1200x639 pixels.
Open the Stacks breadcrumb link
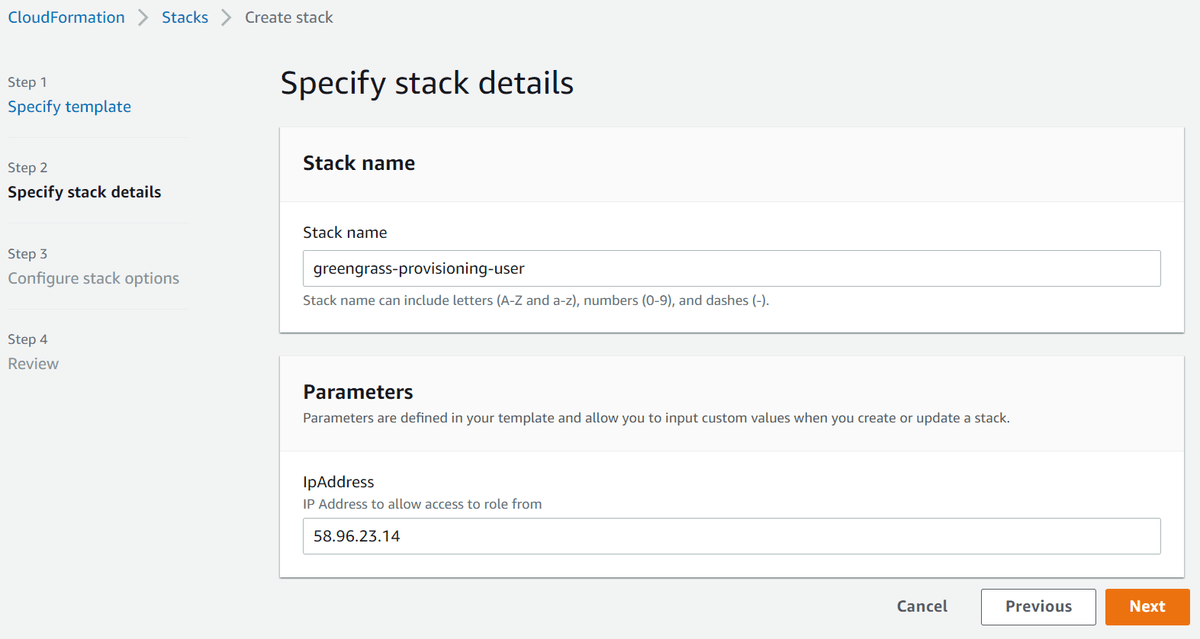click(x=185, y=17)
